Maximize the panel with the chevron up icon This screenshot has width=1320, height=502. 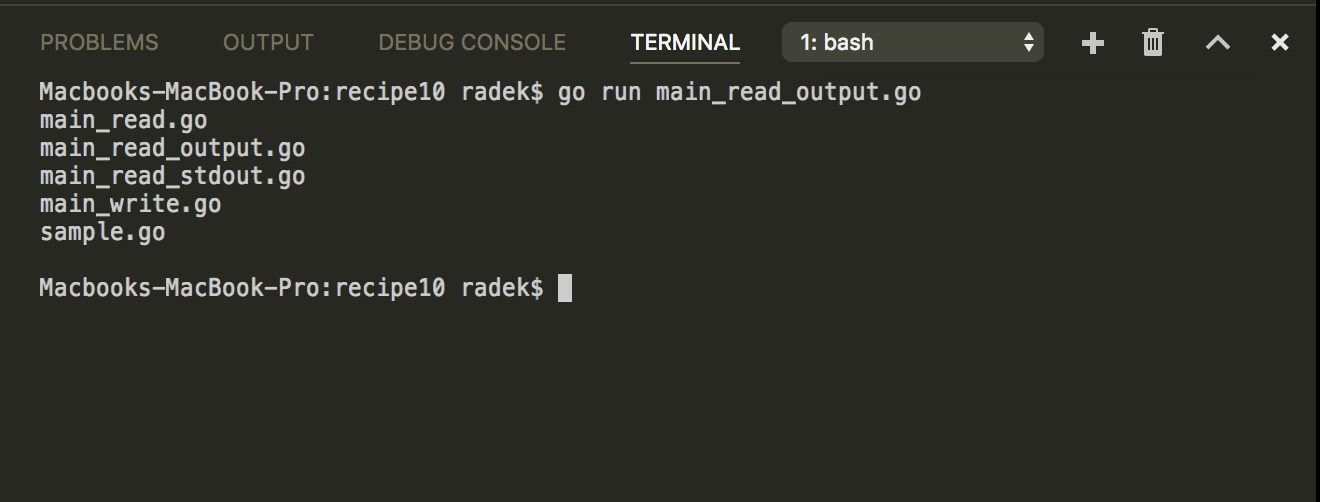[1217, 42]
